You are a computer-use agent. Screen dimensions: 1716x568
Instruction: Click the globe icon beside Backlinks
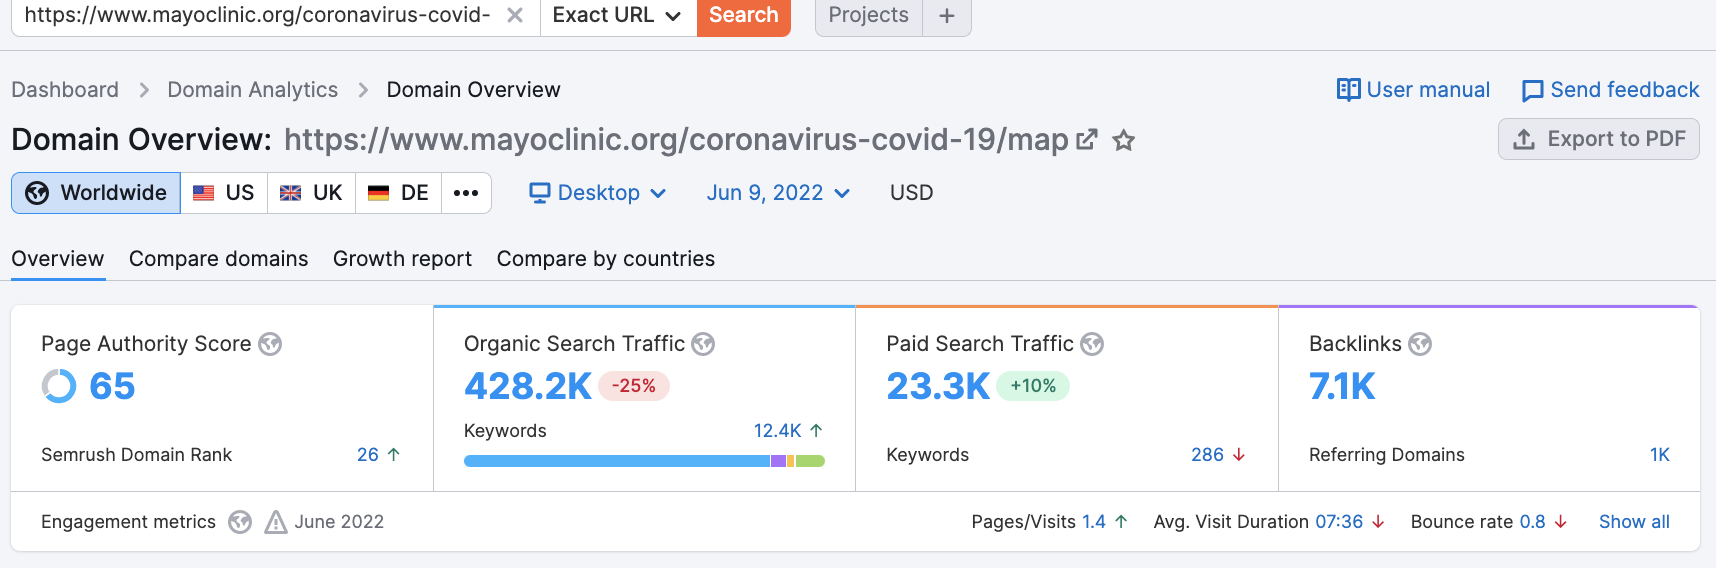[1420, 344]
